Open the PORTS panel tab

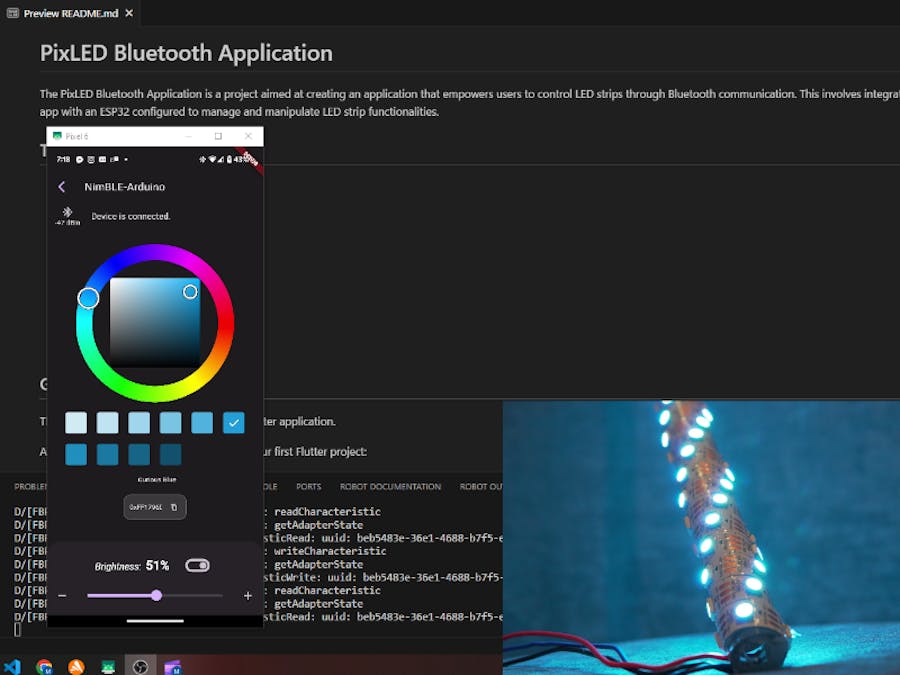(x=308, y=487)
